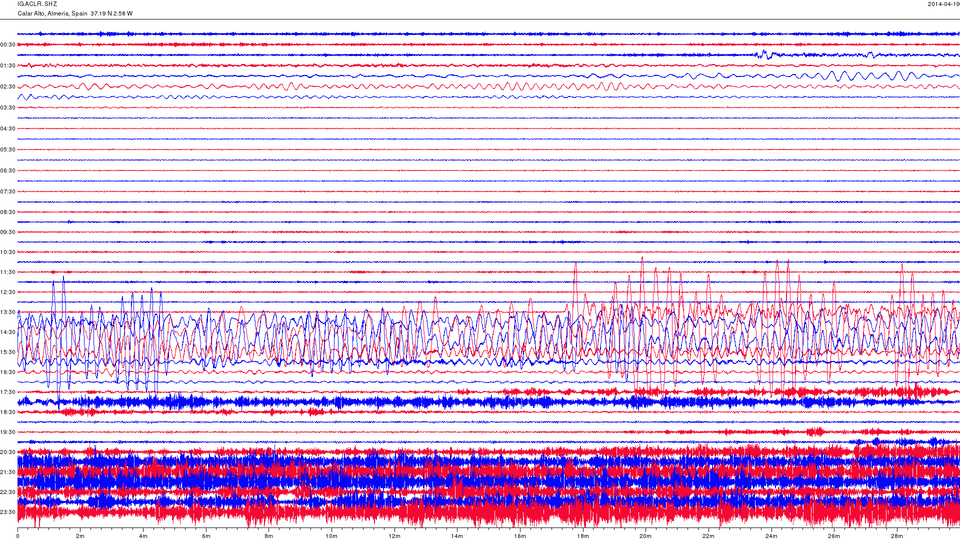960x540 pixels.
Task: Click the 6m tick label on the bottom axis
Action: point(206,536)
